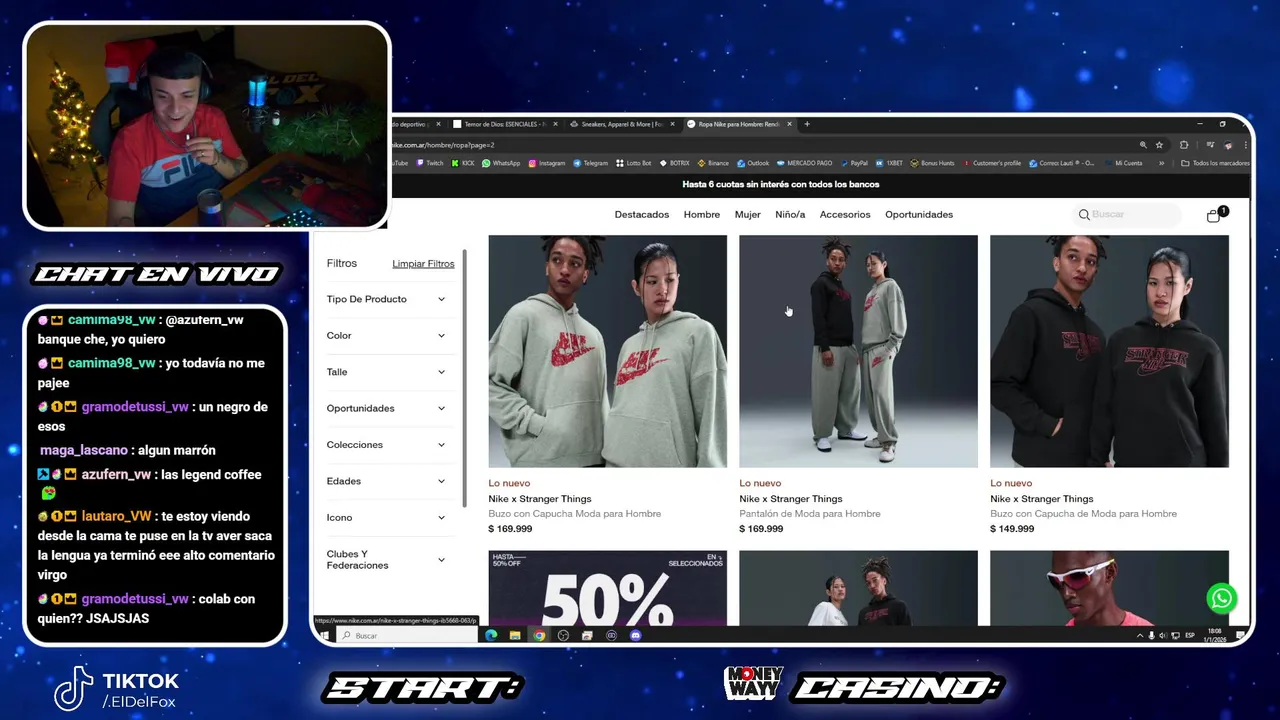Viewport: 1280px width, 720px height.
Task: Open gray sweatpants product photo
Action: [858, 351]
